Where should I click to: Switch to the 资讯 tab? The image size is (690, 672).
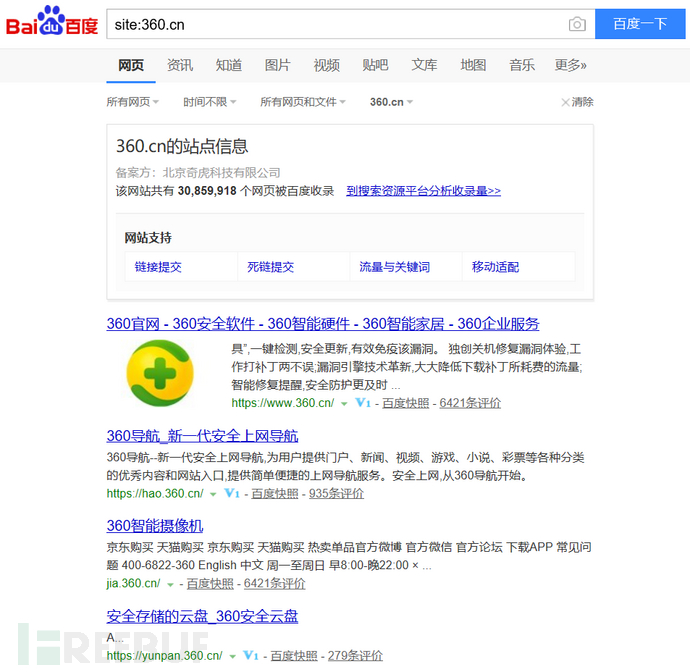(x=180, y=65)
